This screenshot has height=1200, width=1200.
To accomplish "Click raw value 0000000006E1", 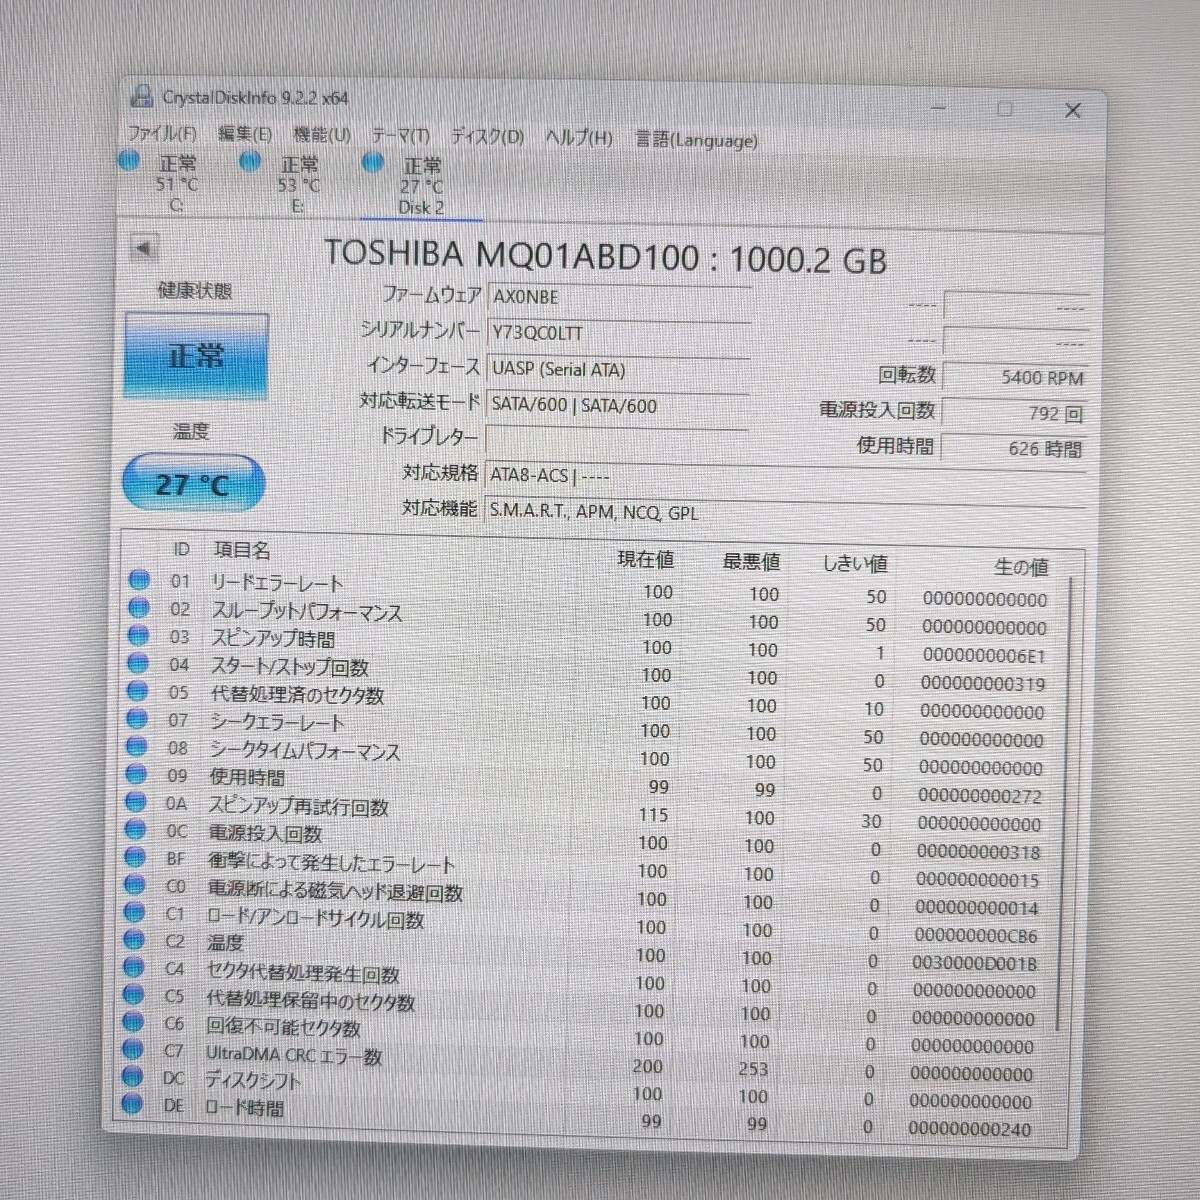I will point(984,656).
